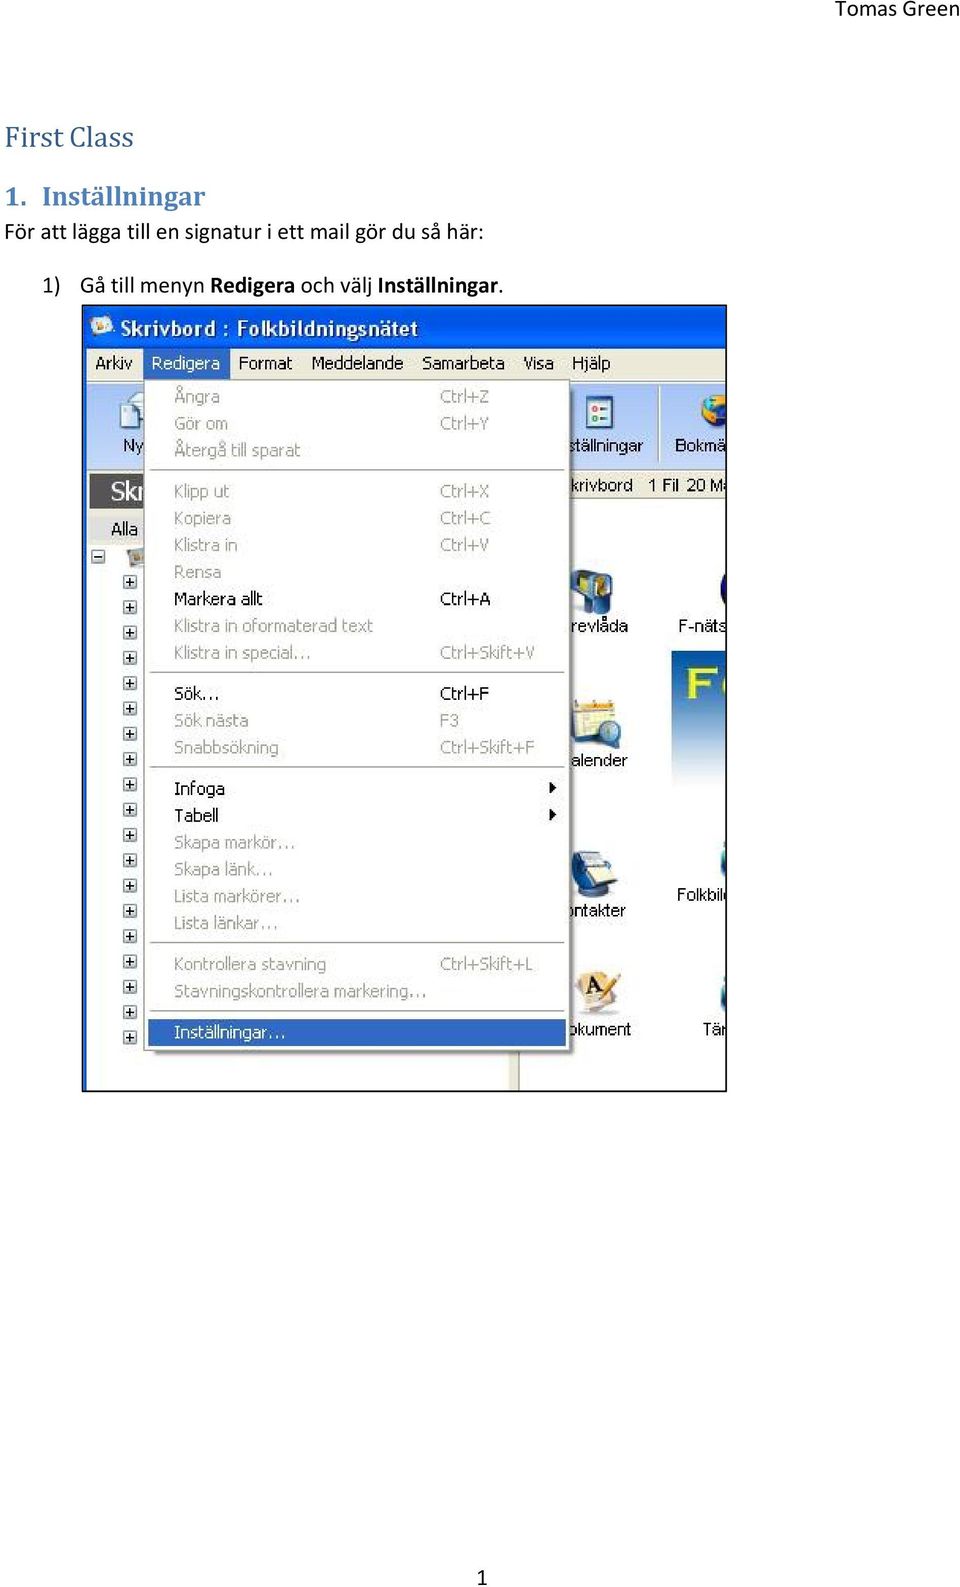
Task: Open the Tabell submenu
Action: tap(357, 815)
